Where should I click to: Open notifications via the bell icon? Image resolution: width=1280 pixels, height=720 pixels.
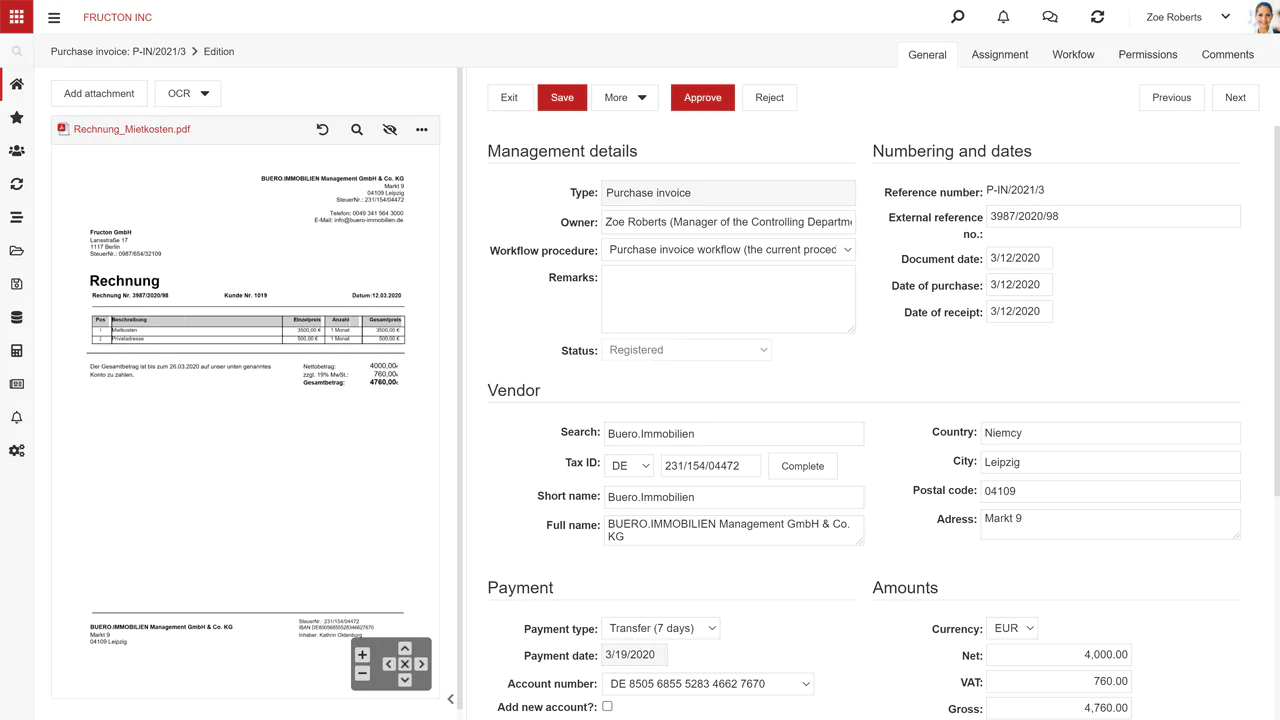pos(1003,16)
